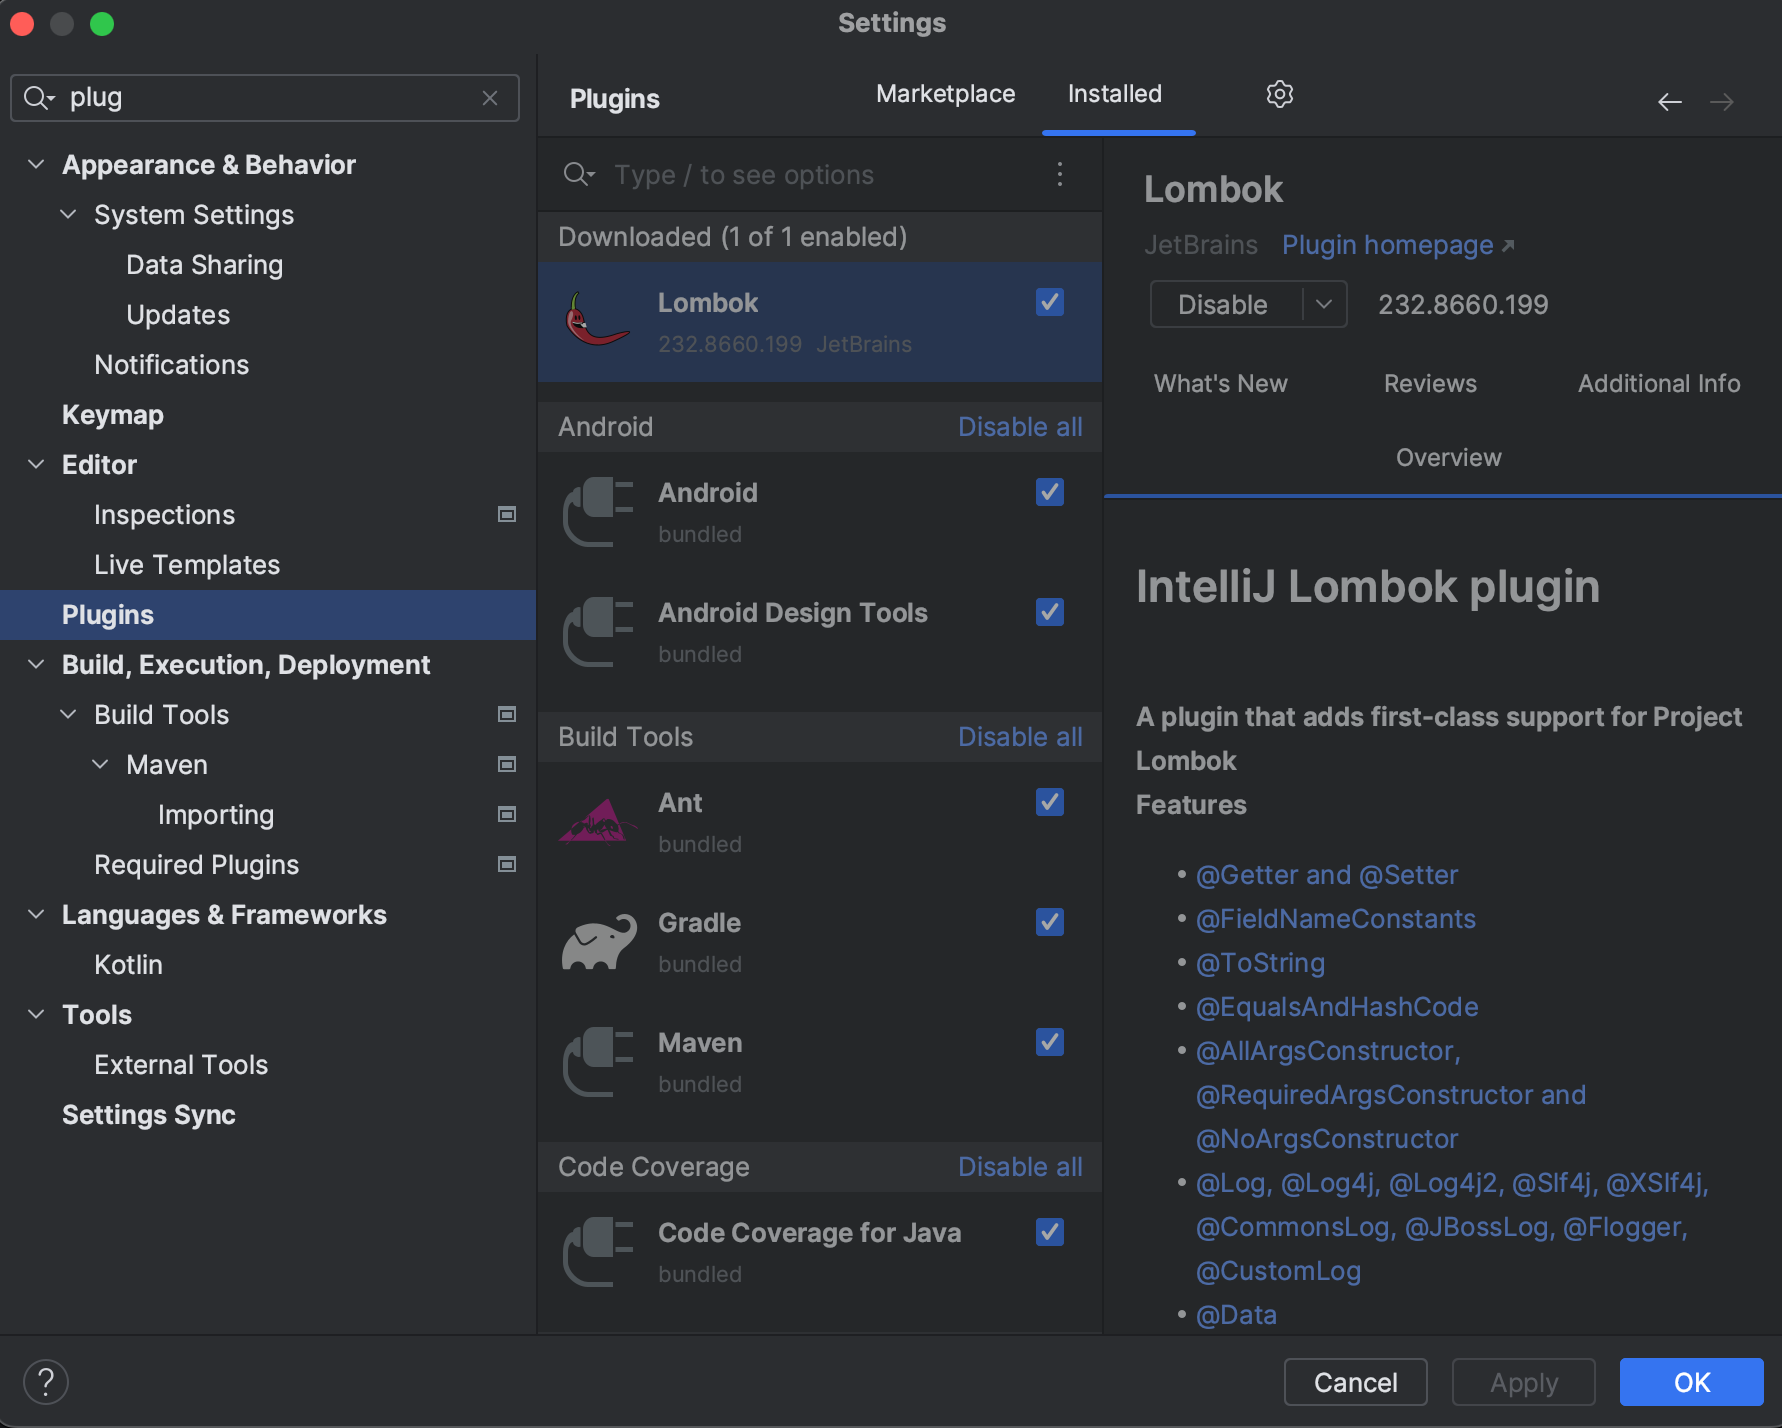Open the @EqualsAndHashCode link
The width and height of the screenshot is (1782, 1428).
pyautogui.click(x=1337, y=1007)
